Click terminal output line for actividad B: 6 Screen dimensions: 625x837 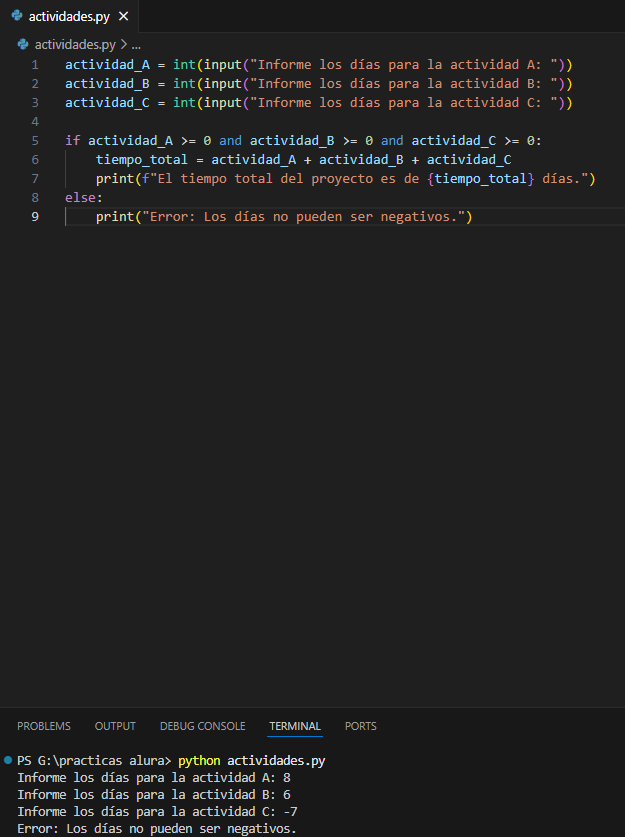(154, 795)
